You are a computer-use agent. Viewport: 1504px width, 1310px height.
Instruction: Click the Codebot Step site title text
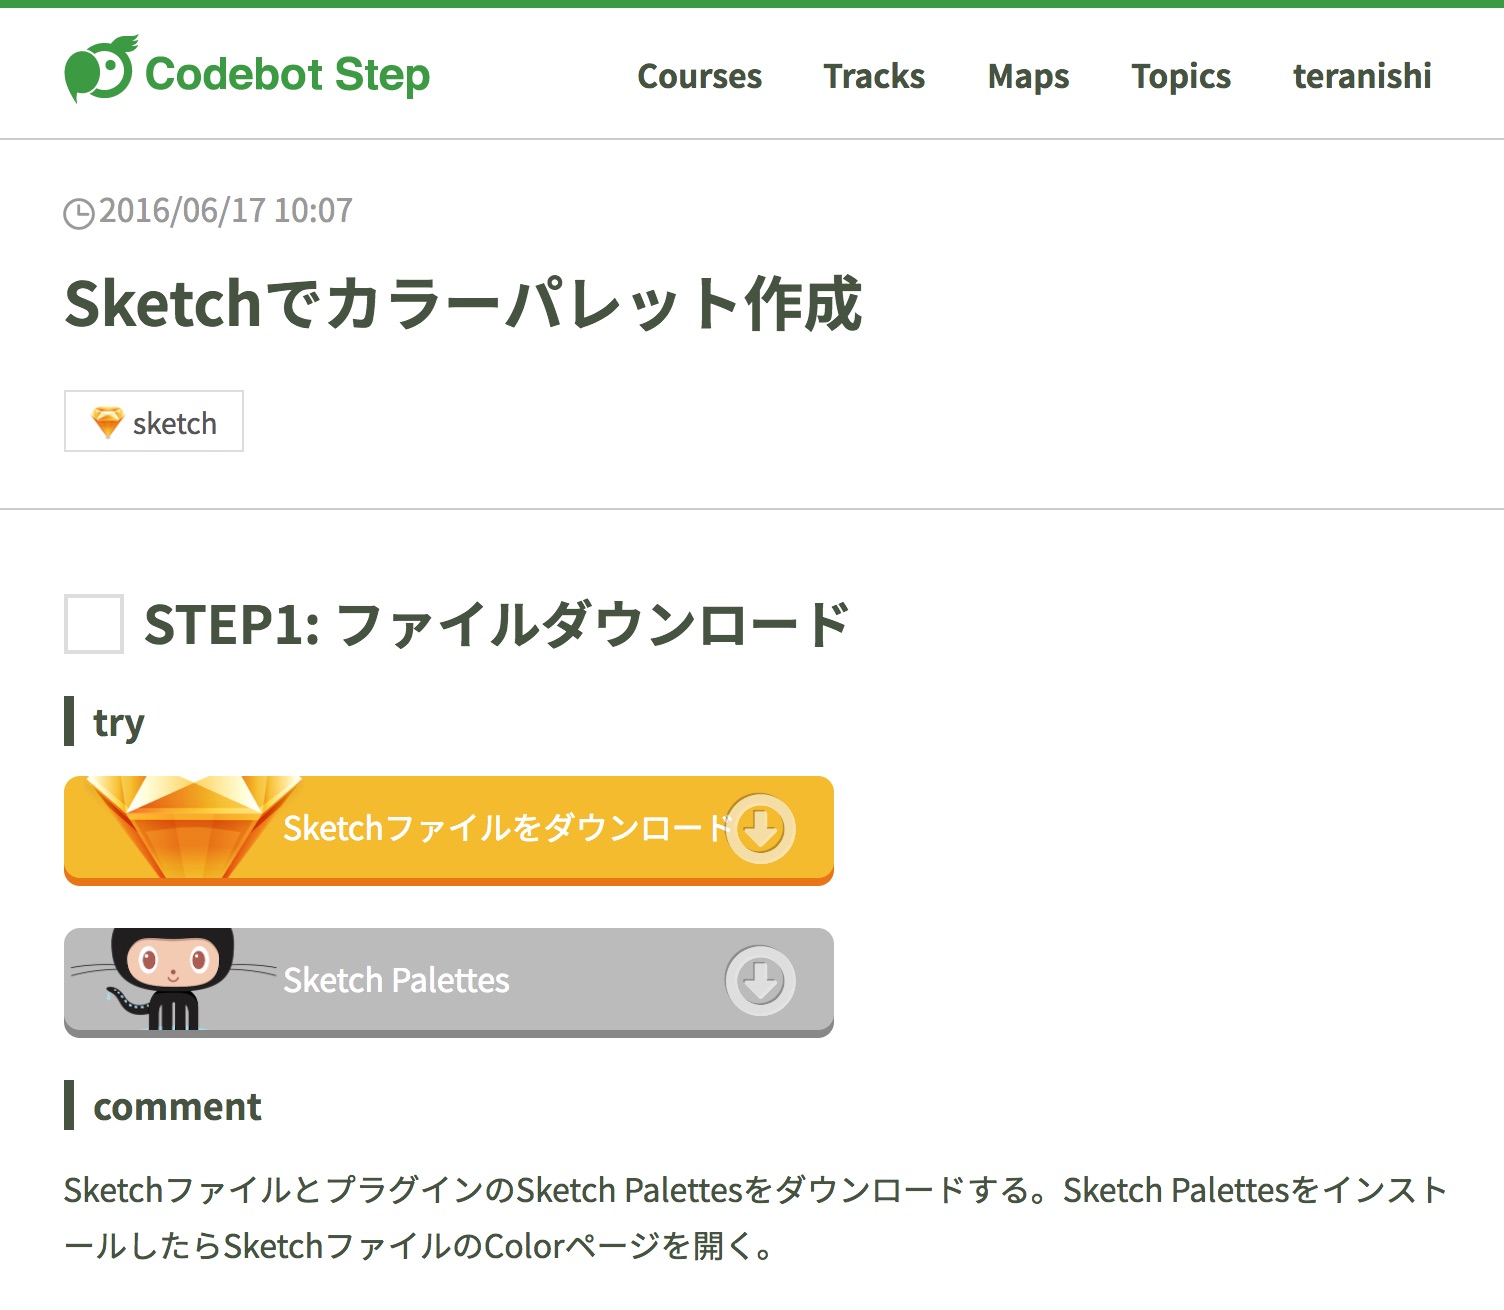(x=287, y=75)
